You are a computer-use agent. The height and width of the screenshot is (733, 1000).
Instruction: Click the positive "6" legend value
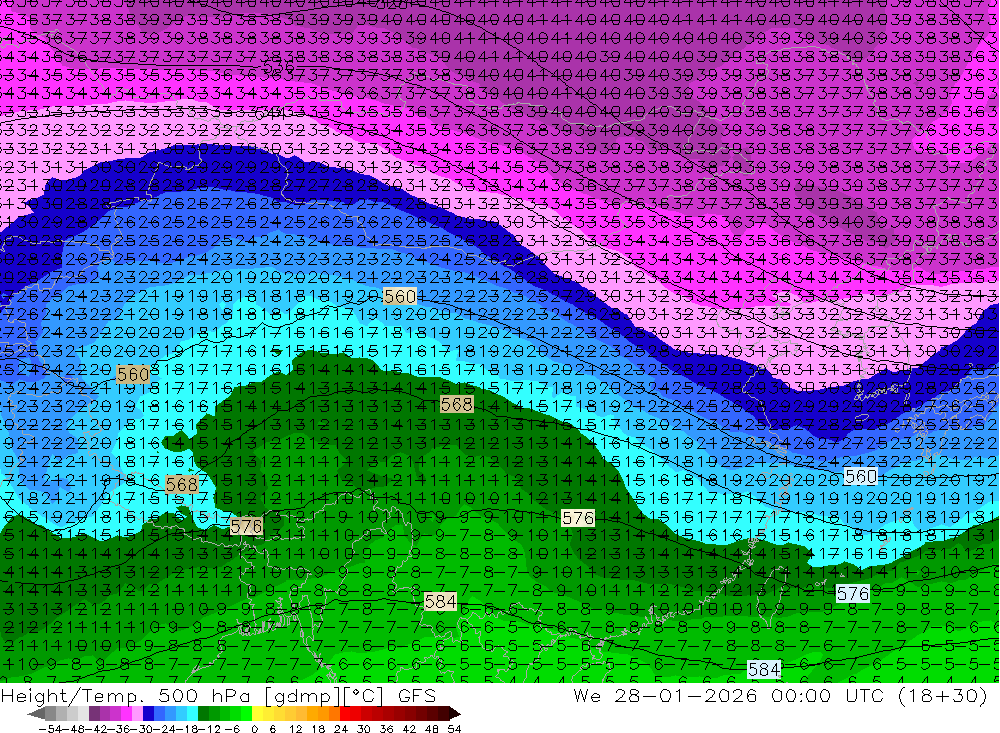pos(272,729)
